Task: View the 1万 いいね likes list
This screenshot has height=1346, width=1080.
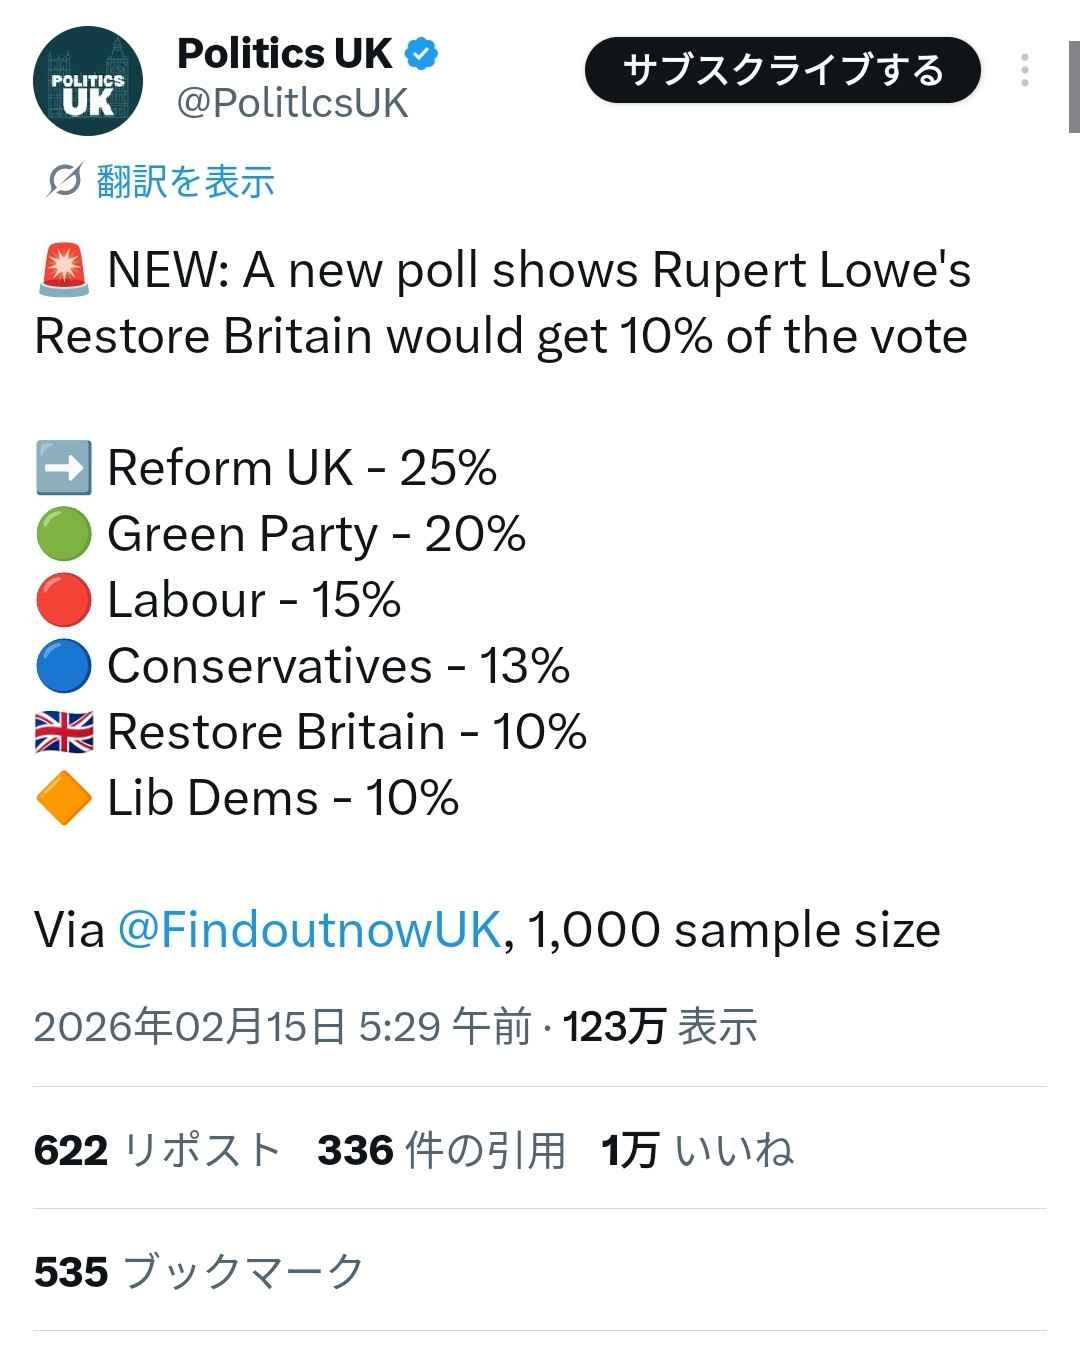Action: pyautogui.click(x=697, y=1150)
